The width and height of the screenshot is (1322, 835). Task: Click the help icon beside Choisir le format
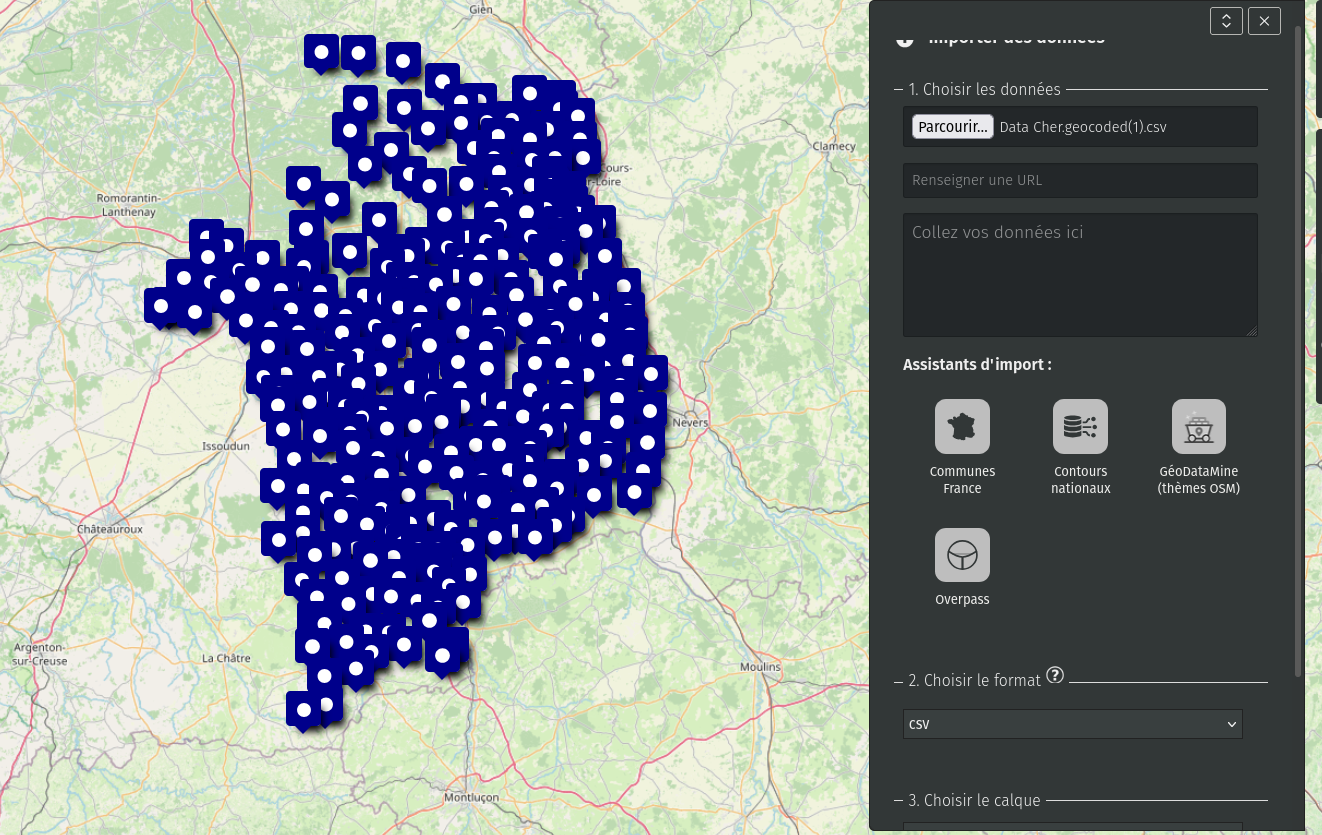[1054, 677]
